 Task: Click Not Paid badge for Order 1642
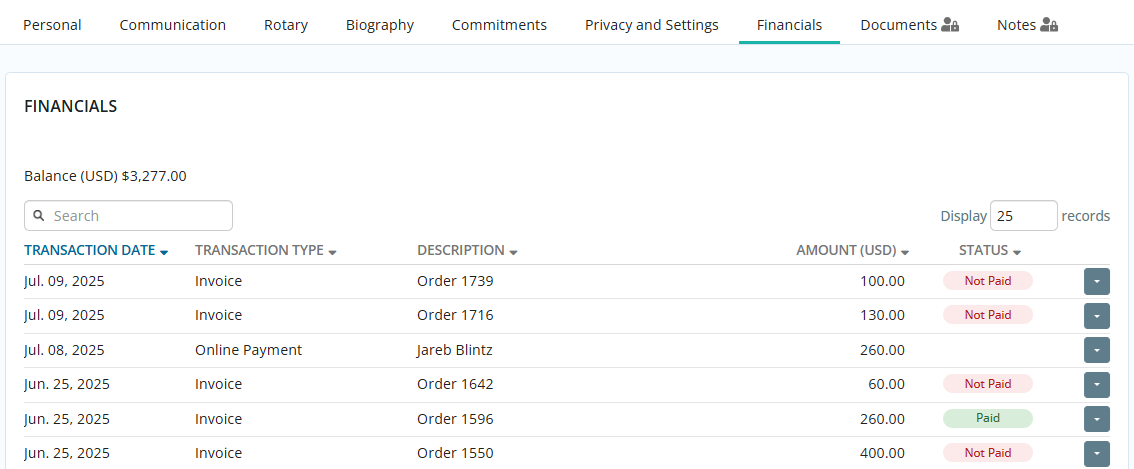988,384
